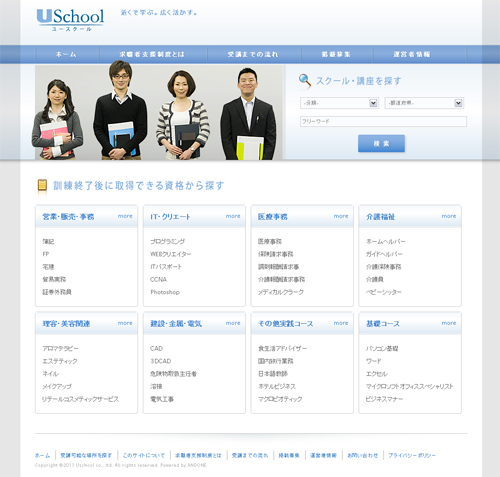Click more in the 医療事務 card
The width and height of the screenshot is (500, 477).
tap(341, 216)
